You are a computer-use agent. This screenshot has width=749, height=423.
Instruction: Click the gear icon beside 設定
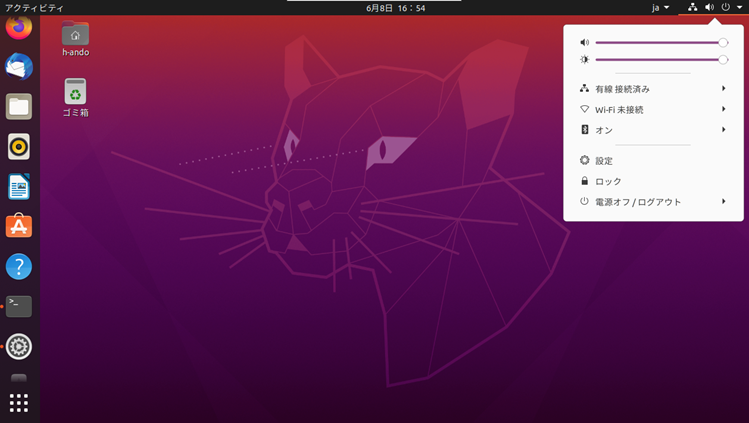tap(584, 160)
